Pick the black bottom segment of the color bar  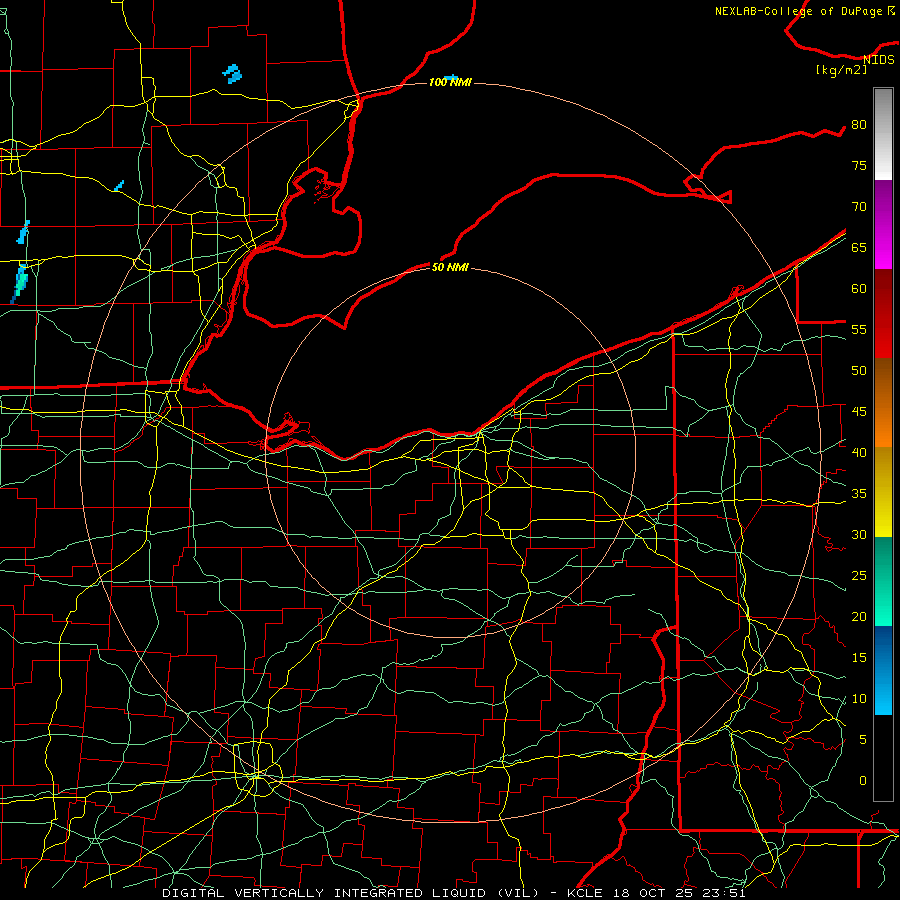pyautogui.click(x=883, y=758)
